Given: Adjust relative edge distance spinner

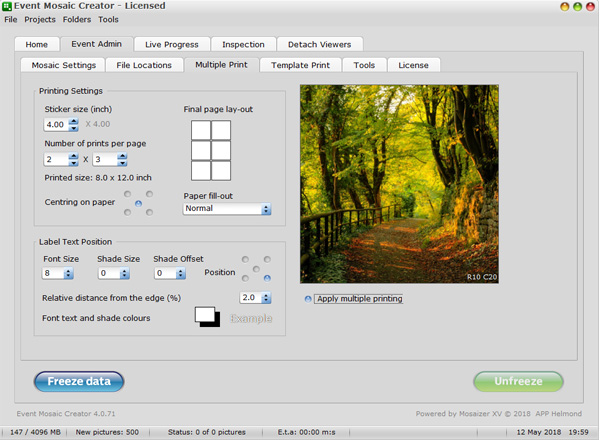Looking at the screenshot, I should coord(266,298).
